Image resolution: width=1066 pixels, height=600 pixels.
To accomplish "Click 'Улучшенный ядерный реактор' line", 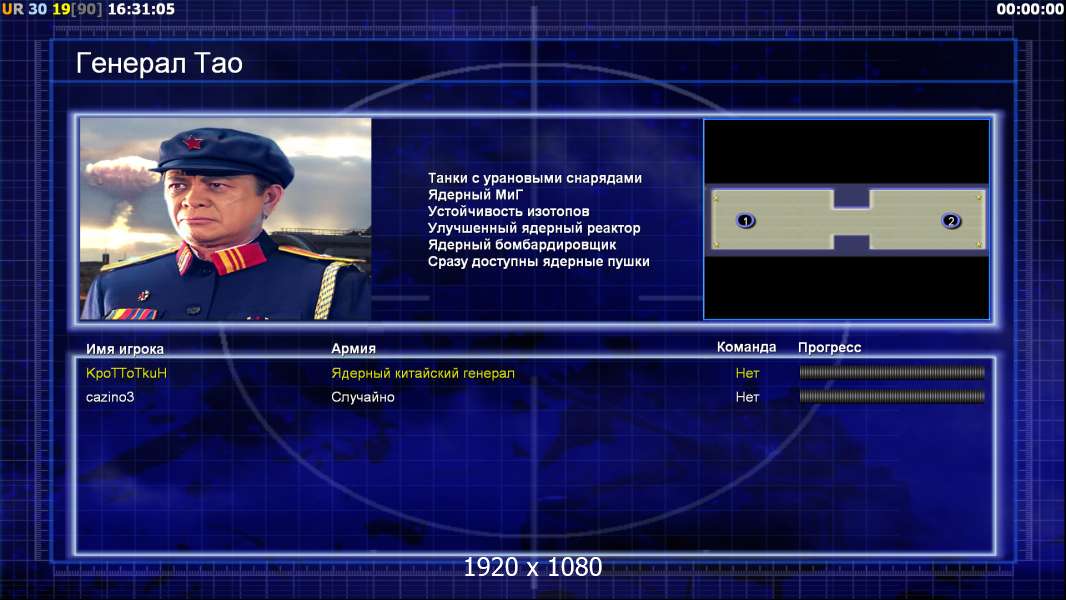I will pos(534,228).
